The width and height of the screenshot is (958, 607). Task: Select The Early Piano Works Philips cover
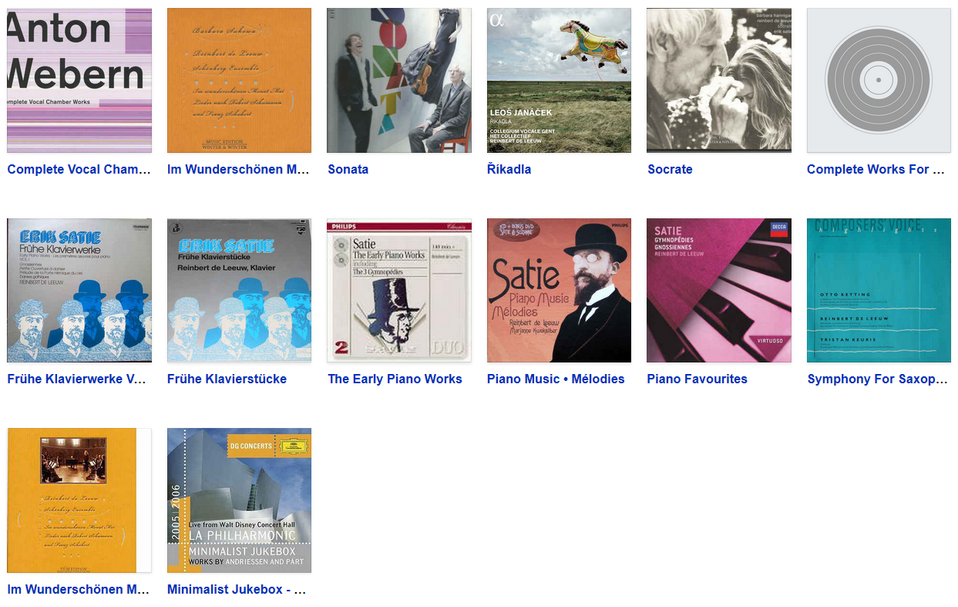click(x=399, y=290)
